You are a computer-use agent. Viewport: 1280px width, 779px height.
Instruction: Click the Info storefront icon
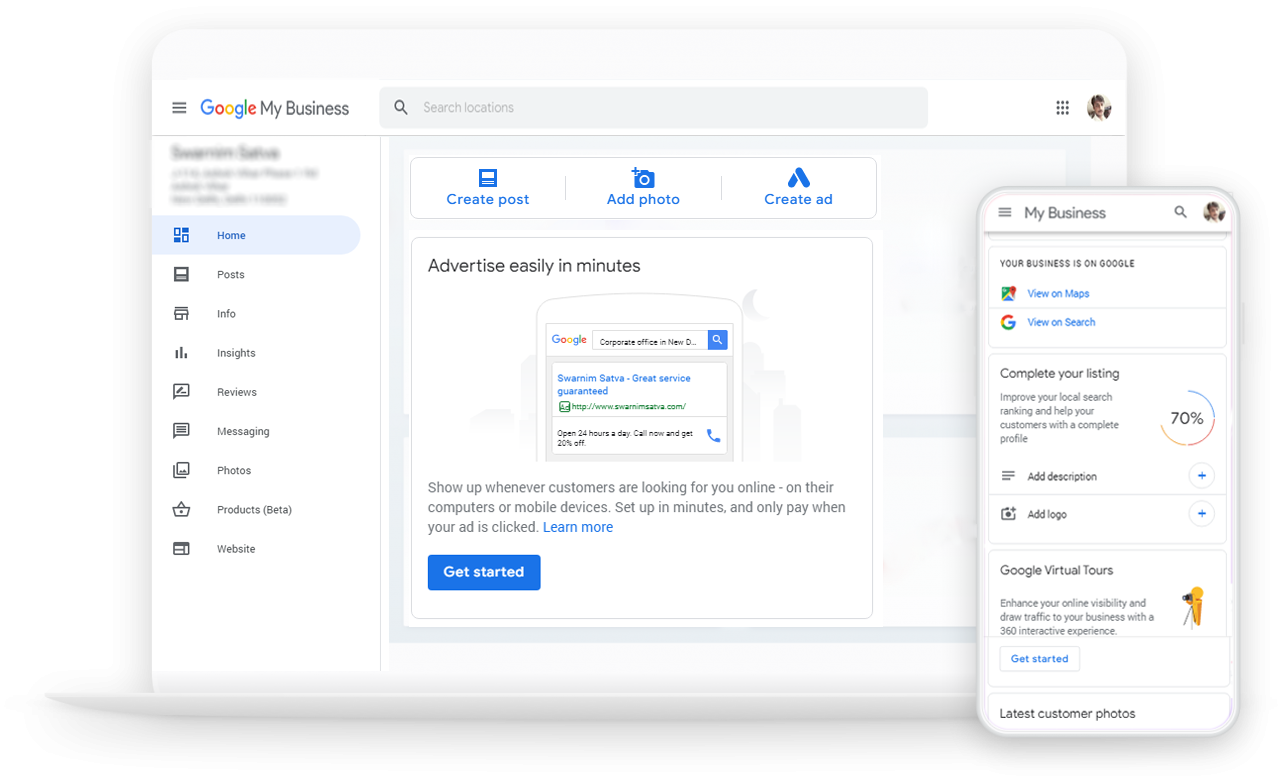[181, 313]
